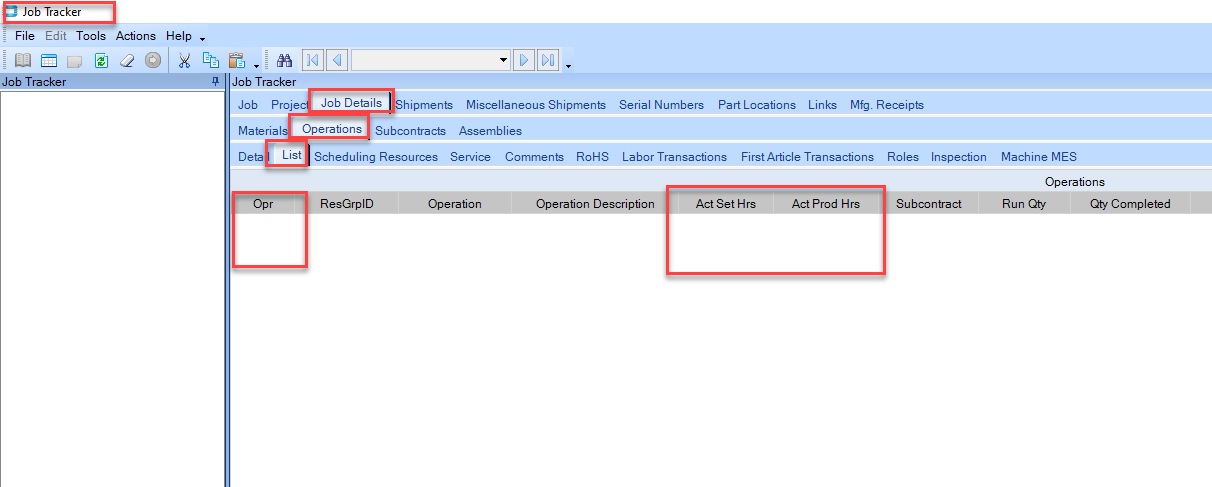Click the Qty Completed column header
The image size is (1212, 487).
[1130, 204]
